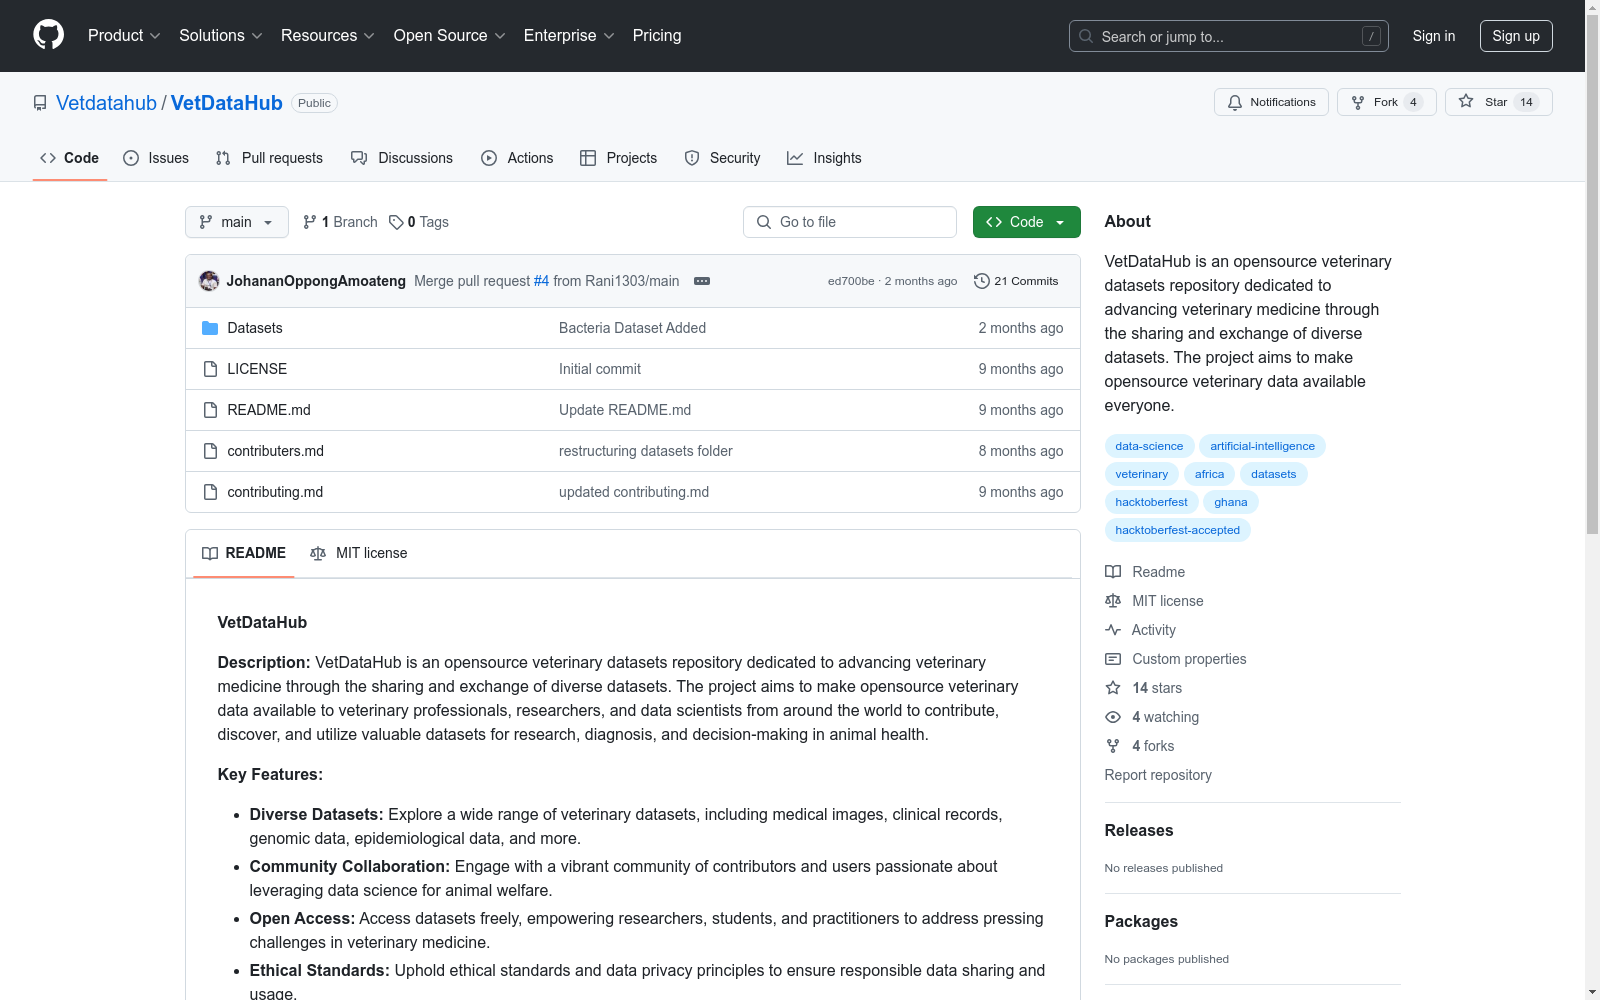This screenshot has width=1600, height=1000.
Task: Click the Search or jump to field
Action: pyautogui.click(x=1229, y=36)
